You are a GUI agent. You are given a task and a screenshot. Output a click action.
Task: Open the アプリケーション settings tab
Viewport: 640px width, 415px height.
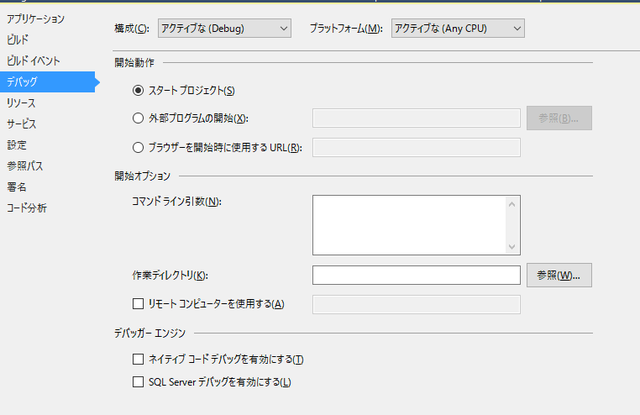click(x=36, y=19)
